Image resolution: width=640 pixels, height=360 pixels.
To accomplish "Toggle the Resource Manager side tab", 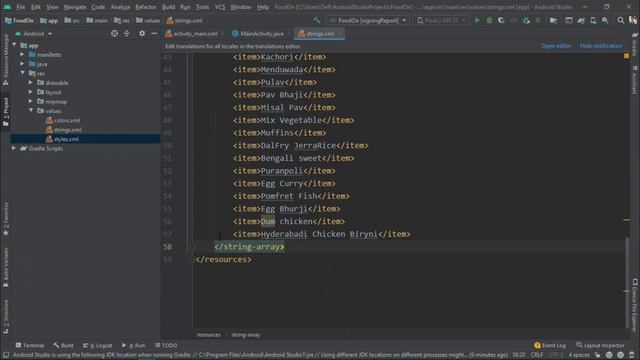I will pyautogui.click(x=5, y=60).
